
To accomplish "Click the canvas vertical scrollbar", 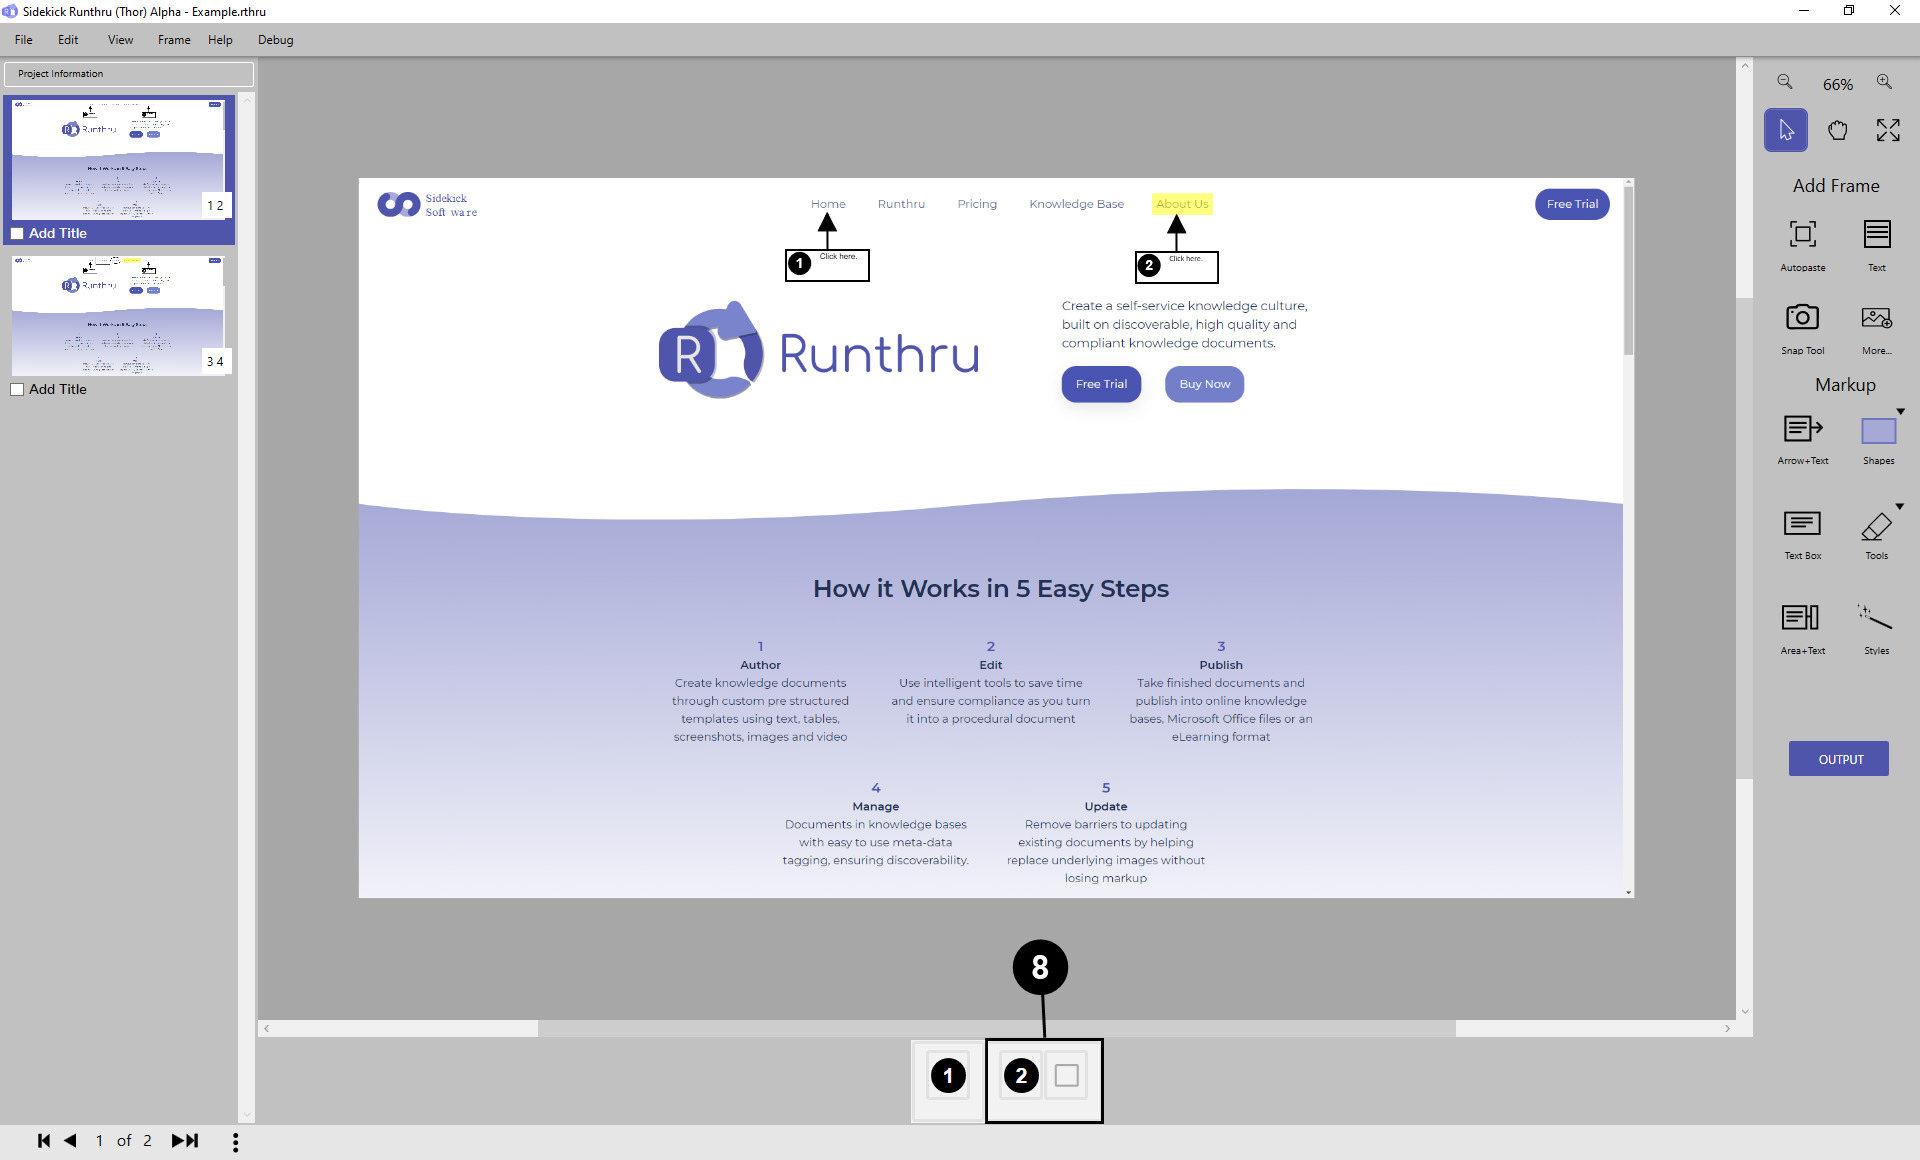I will (1745, 538).
